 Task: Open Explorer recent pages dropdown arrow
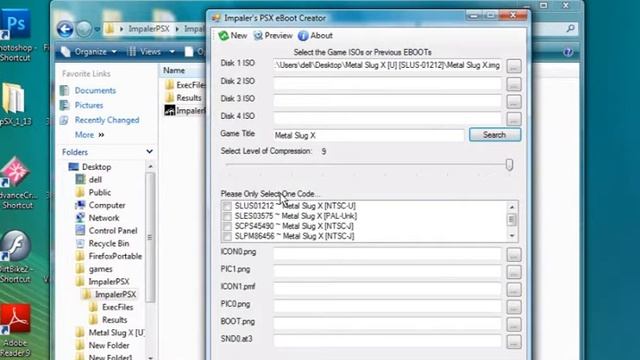pos(97,29)
